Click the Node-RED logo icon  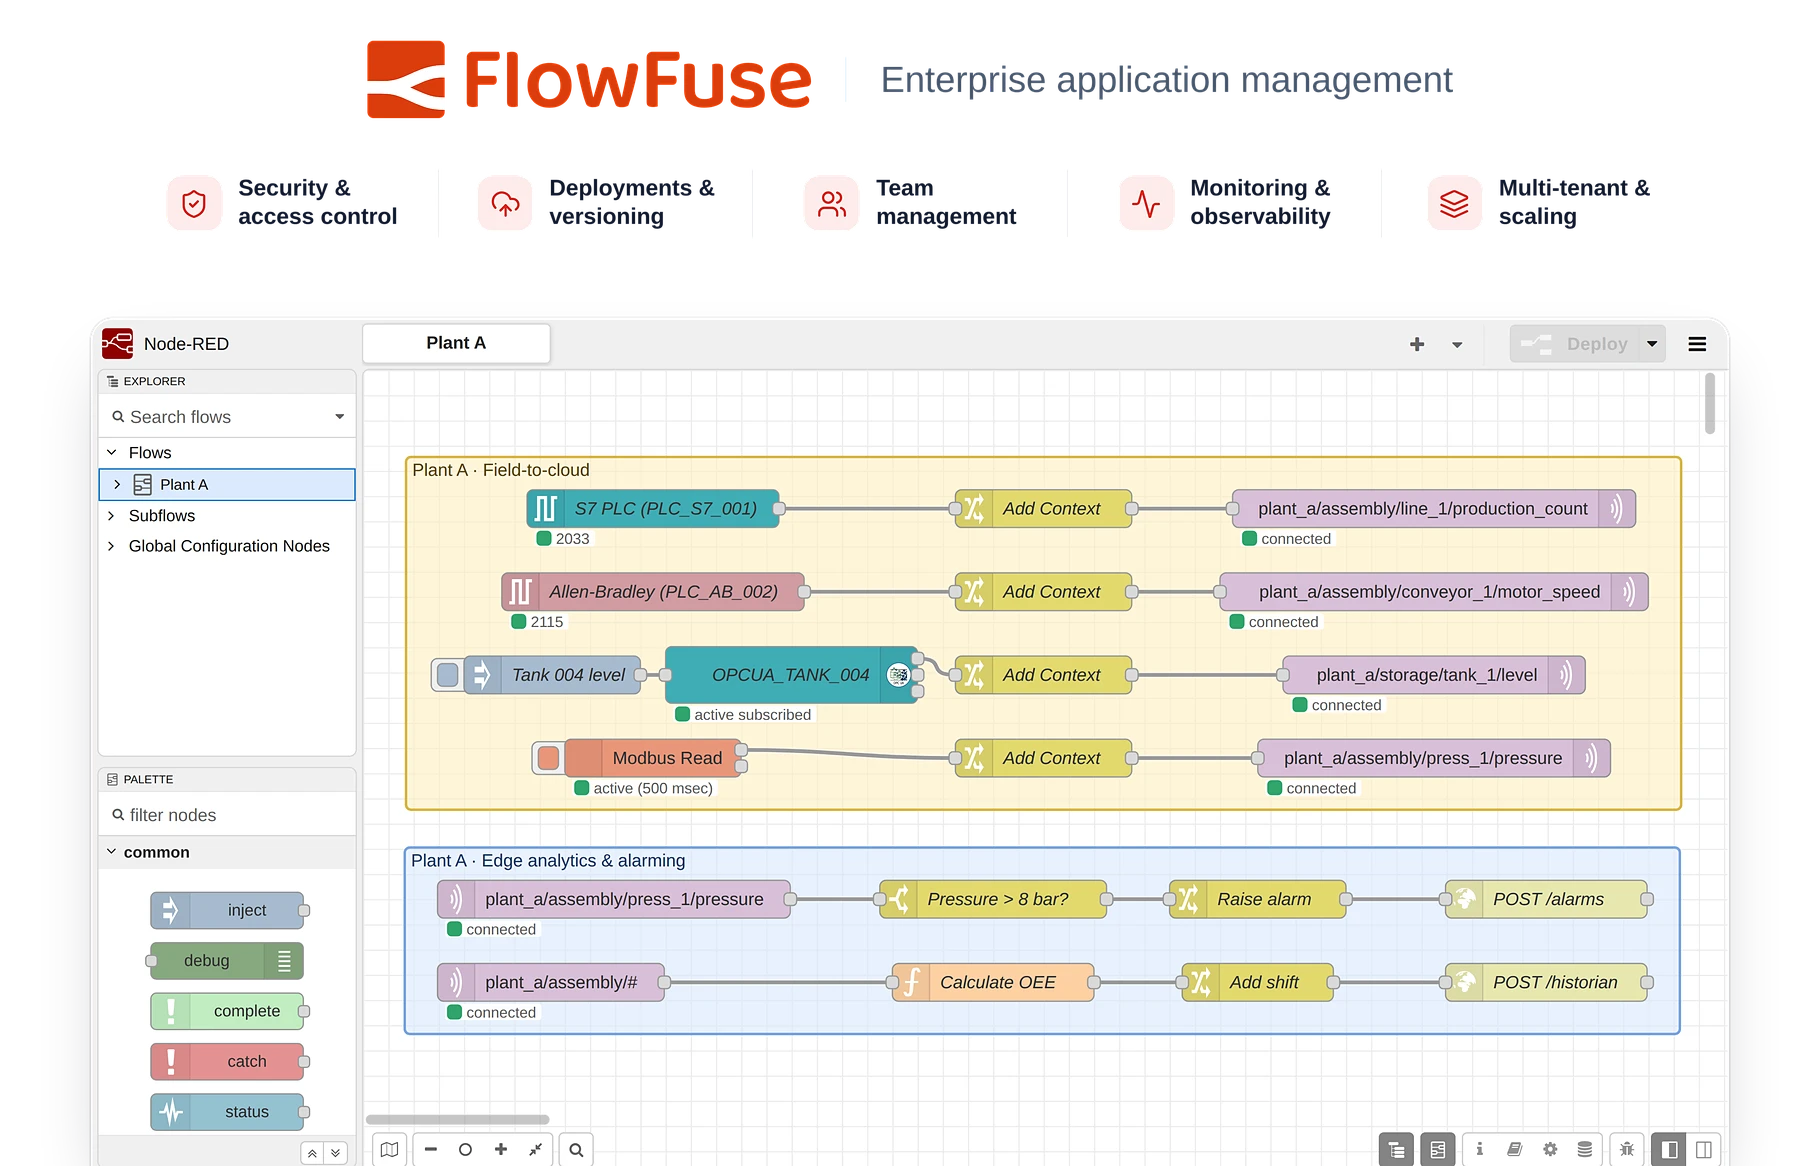(117, 343)
